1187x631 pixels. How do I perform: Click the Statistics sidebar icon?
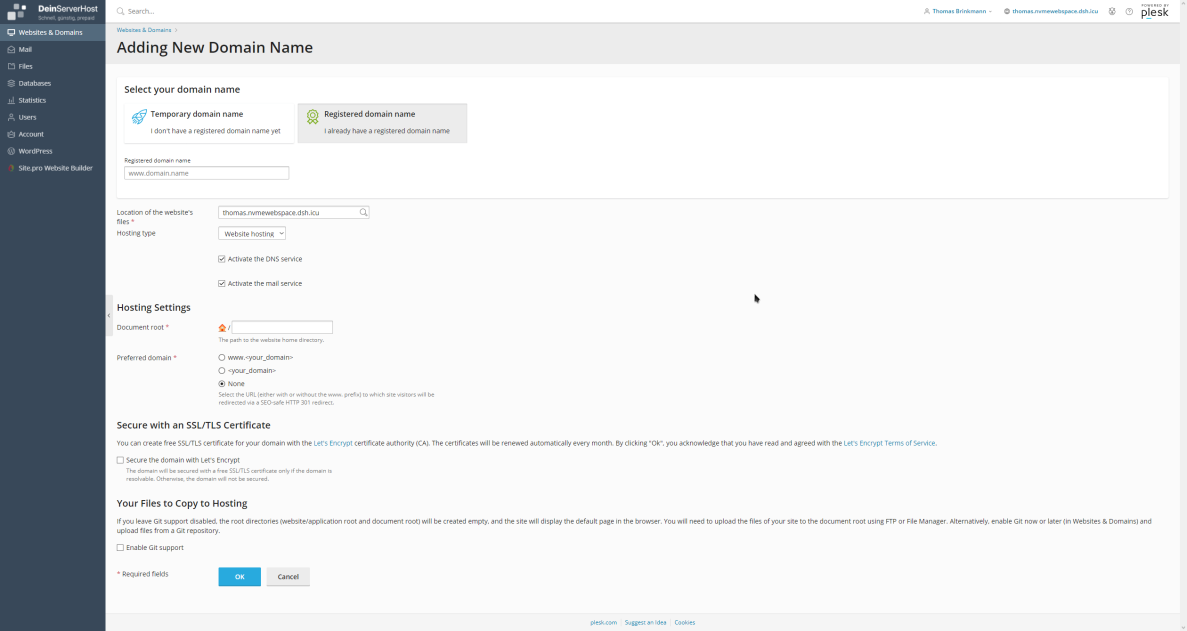click(x=11, y=100)
